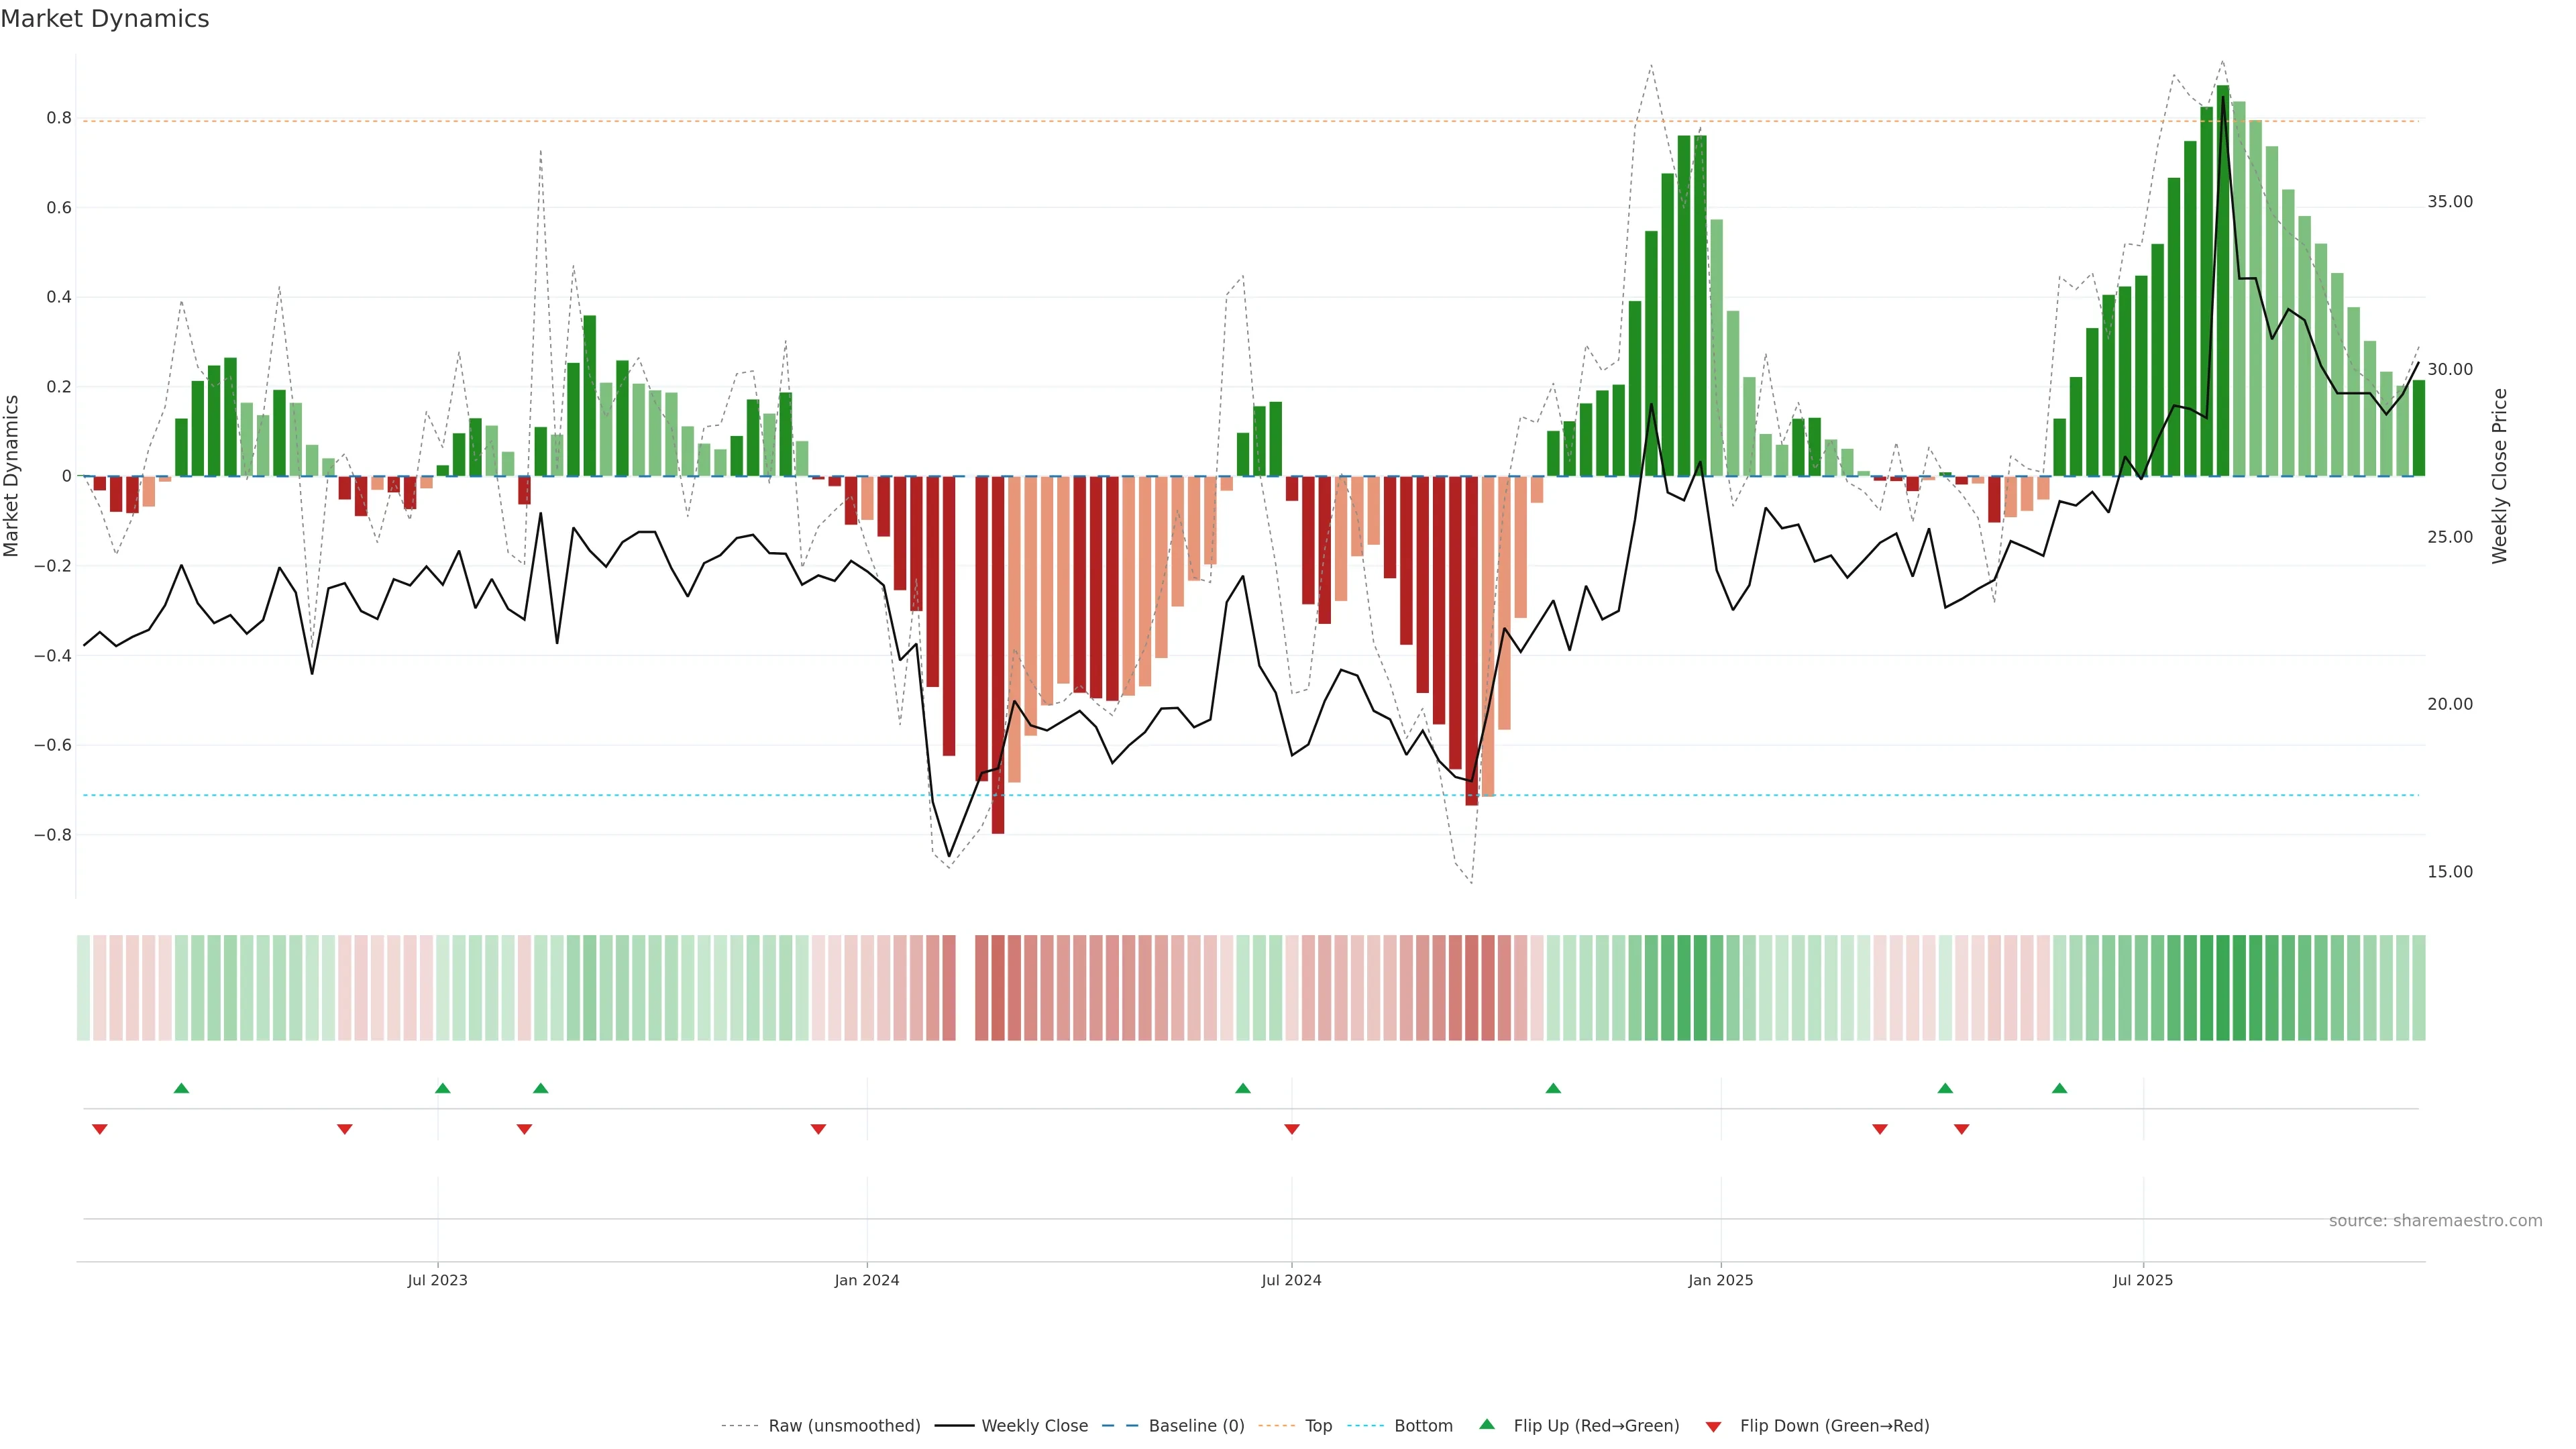Click the rightmost green bar in the heatmap strip
Screen dimensions: 2576x1449
[x=2418, y=988]
